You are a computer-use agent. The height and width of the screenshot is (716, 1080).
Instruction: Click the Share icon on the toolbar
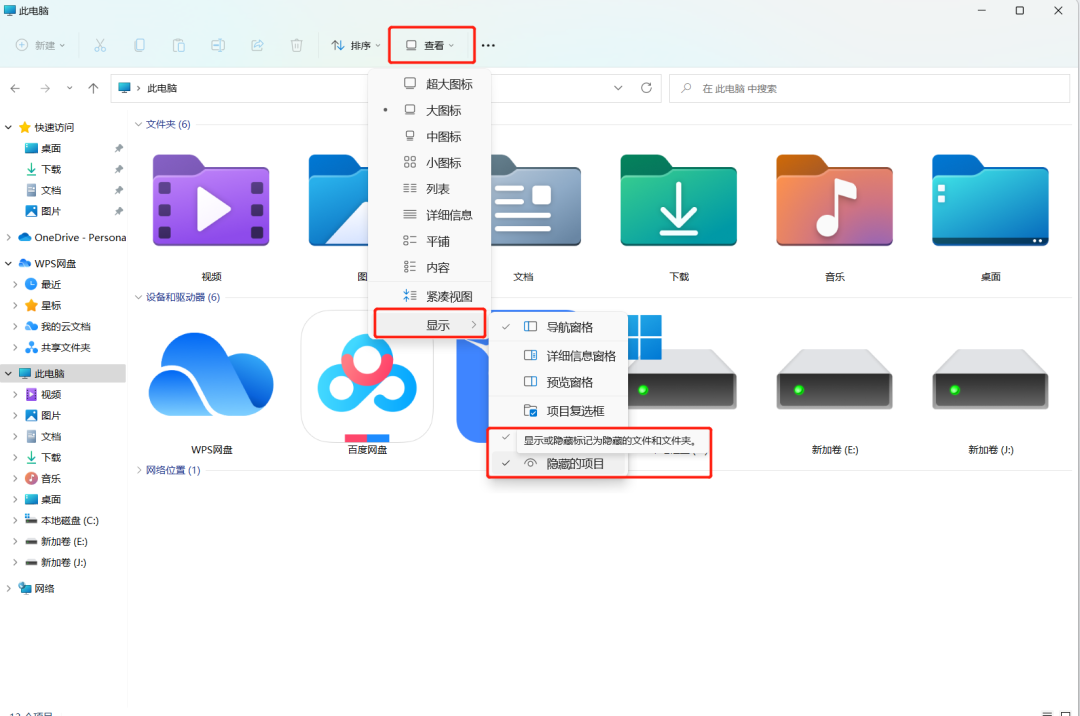pos(257,45)
